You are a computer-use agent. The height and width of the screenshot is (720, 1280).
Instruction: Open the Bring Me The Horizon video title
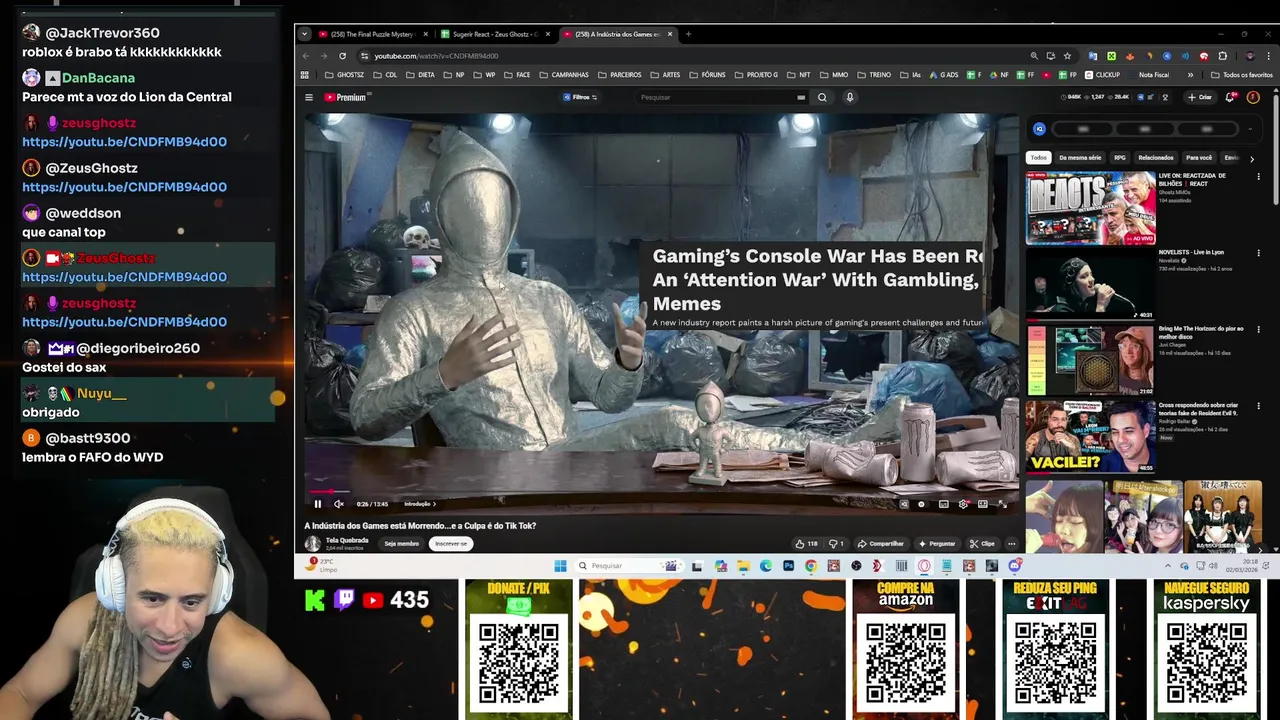click(x=1201, y=332)
